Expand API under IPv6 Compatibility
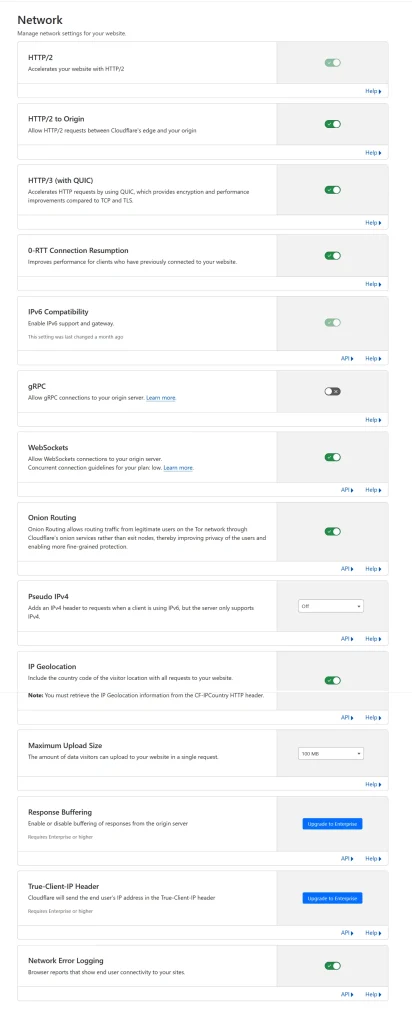 (x=347, y=359)
